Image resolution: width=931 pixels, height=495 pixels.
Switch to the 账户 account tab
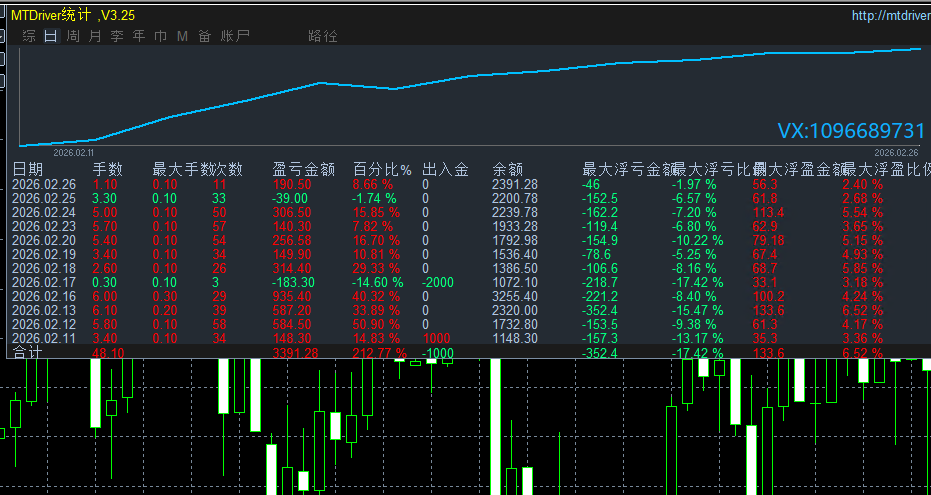[x=235, y=36]
